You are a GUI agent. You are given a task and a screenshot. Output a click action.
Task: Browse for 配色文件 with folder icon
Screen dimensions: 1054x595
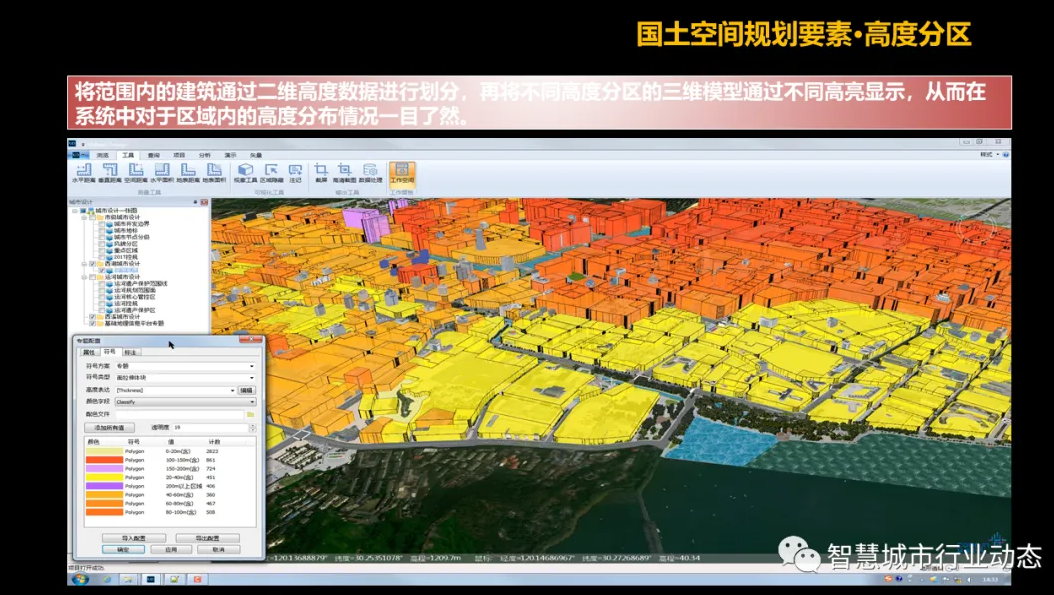251,414
